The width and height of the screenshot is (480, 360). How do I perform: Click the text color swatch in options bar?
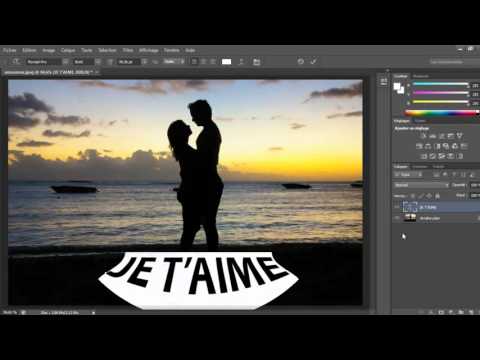click(x=226, y=62)
